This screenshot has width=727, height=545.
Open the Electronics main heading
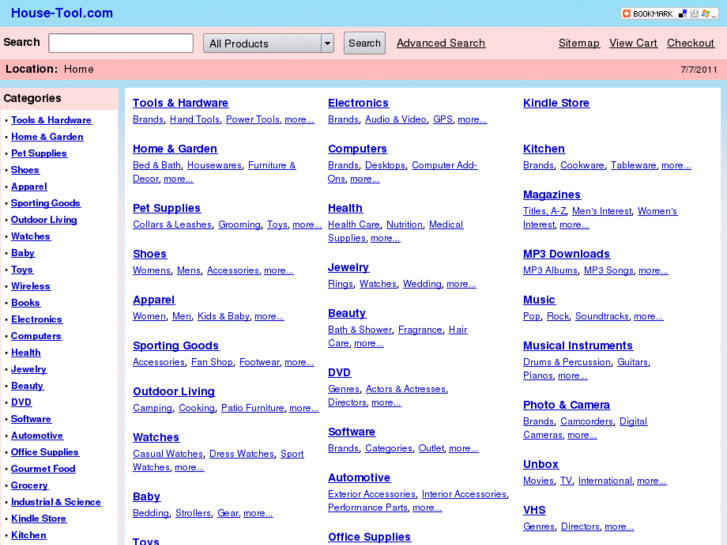(358, 103)
